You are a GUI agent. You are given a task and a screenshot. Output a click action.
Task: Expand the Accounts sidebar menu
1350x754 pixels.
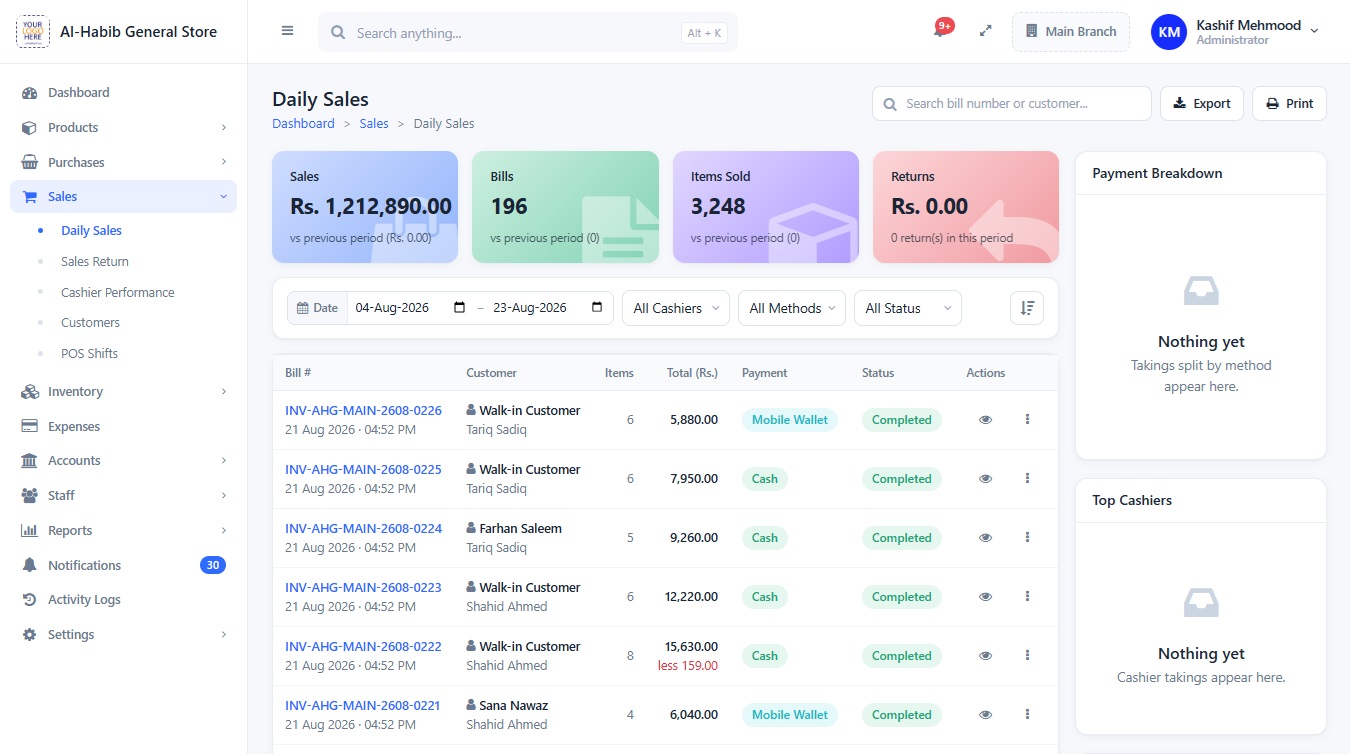click(123, 461)
